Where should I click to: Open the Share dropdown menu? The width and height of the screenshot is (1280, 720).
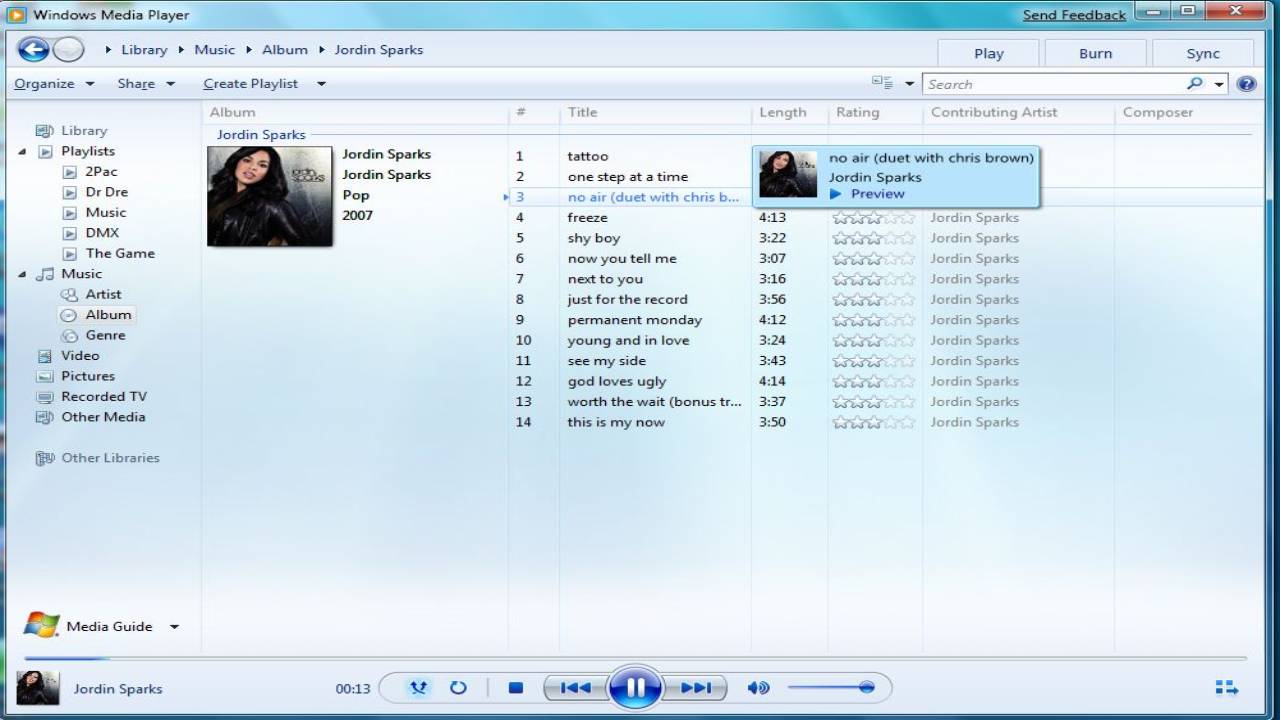[x=145, y=84]
